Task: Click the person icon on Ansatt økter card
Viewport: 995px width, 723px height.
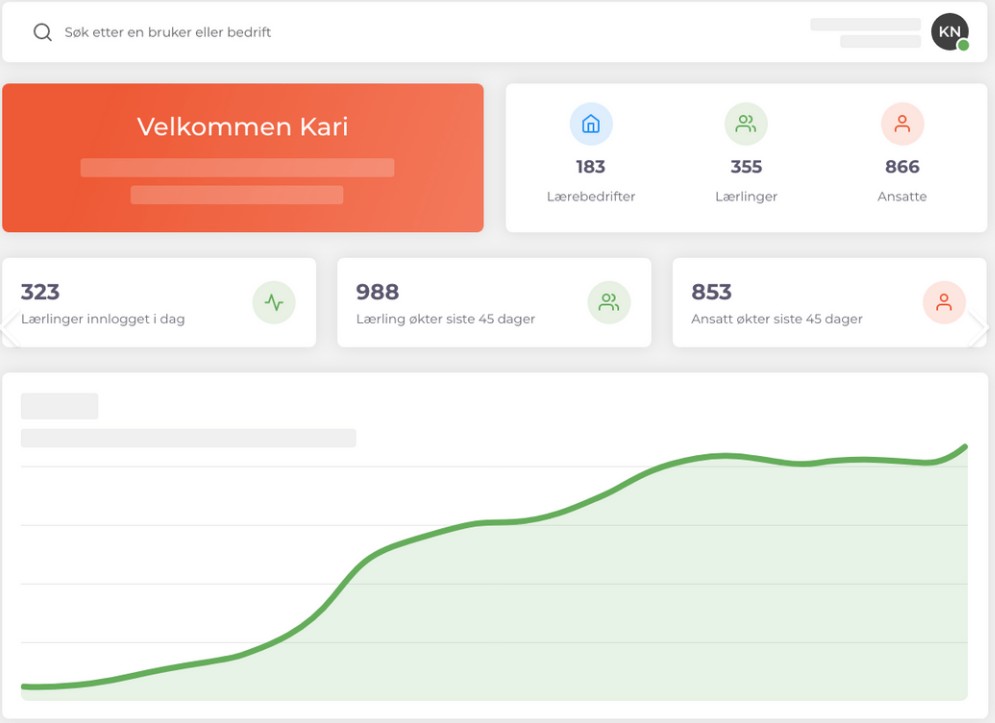Action: point(944,303)
